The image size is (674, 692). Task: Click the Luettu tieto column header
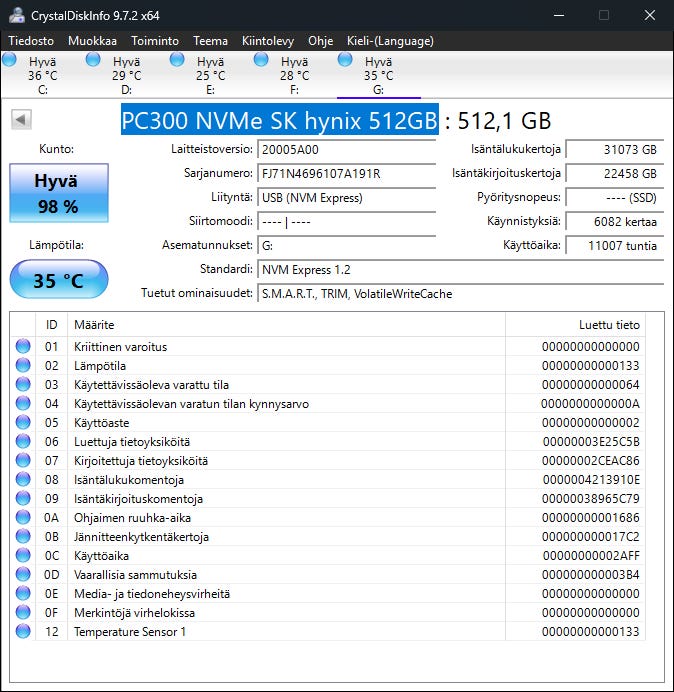pos(574,325)
